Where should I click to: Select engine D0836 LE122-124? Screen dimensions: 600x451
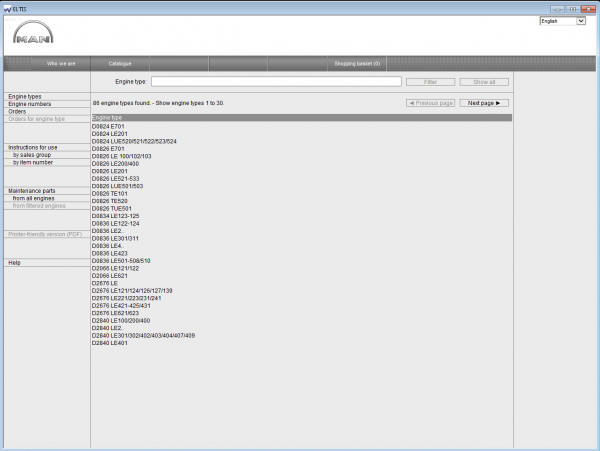116,223
